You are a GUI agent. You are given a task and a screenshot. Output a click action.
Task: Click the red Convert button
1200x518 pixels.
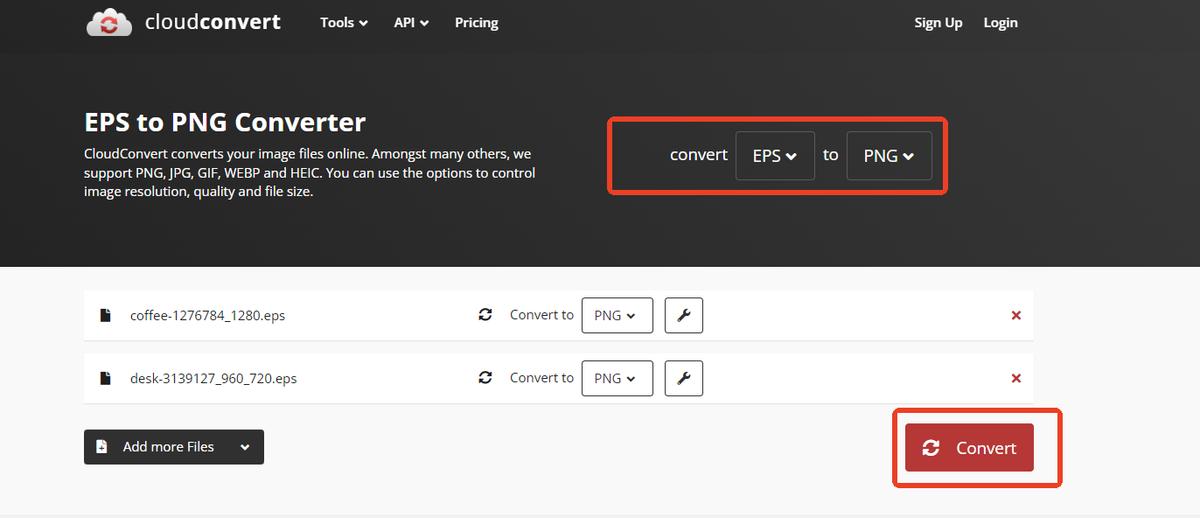tap(969, 448)
